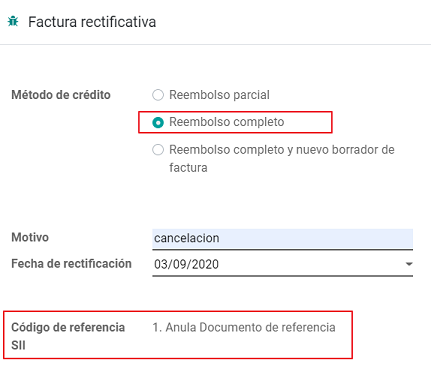
Task: Choose the nuevo borrador de factura radio circle
Action: pos(158,150)
